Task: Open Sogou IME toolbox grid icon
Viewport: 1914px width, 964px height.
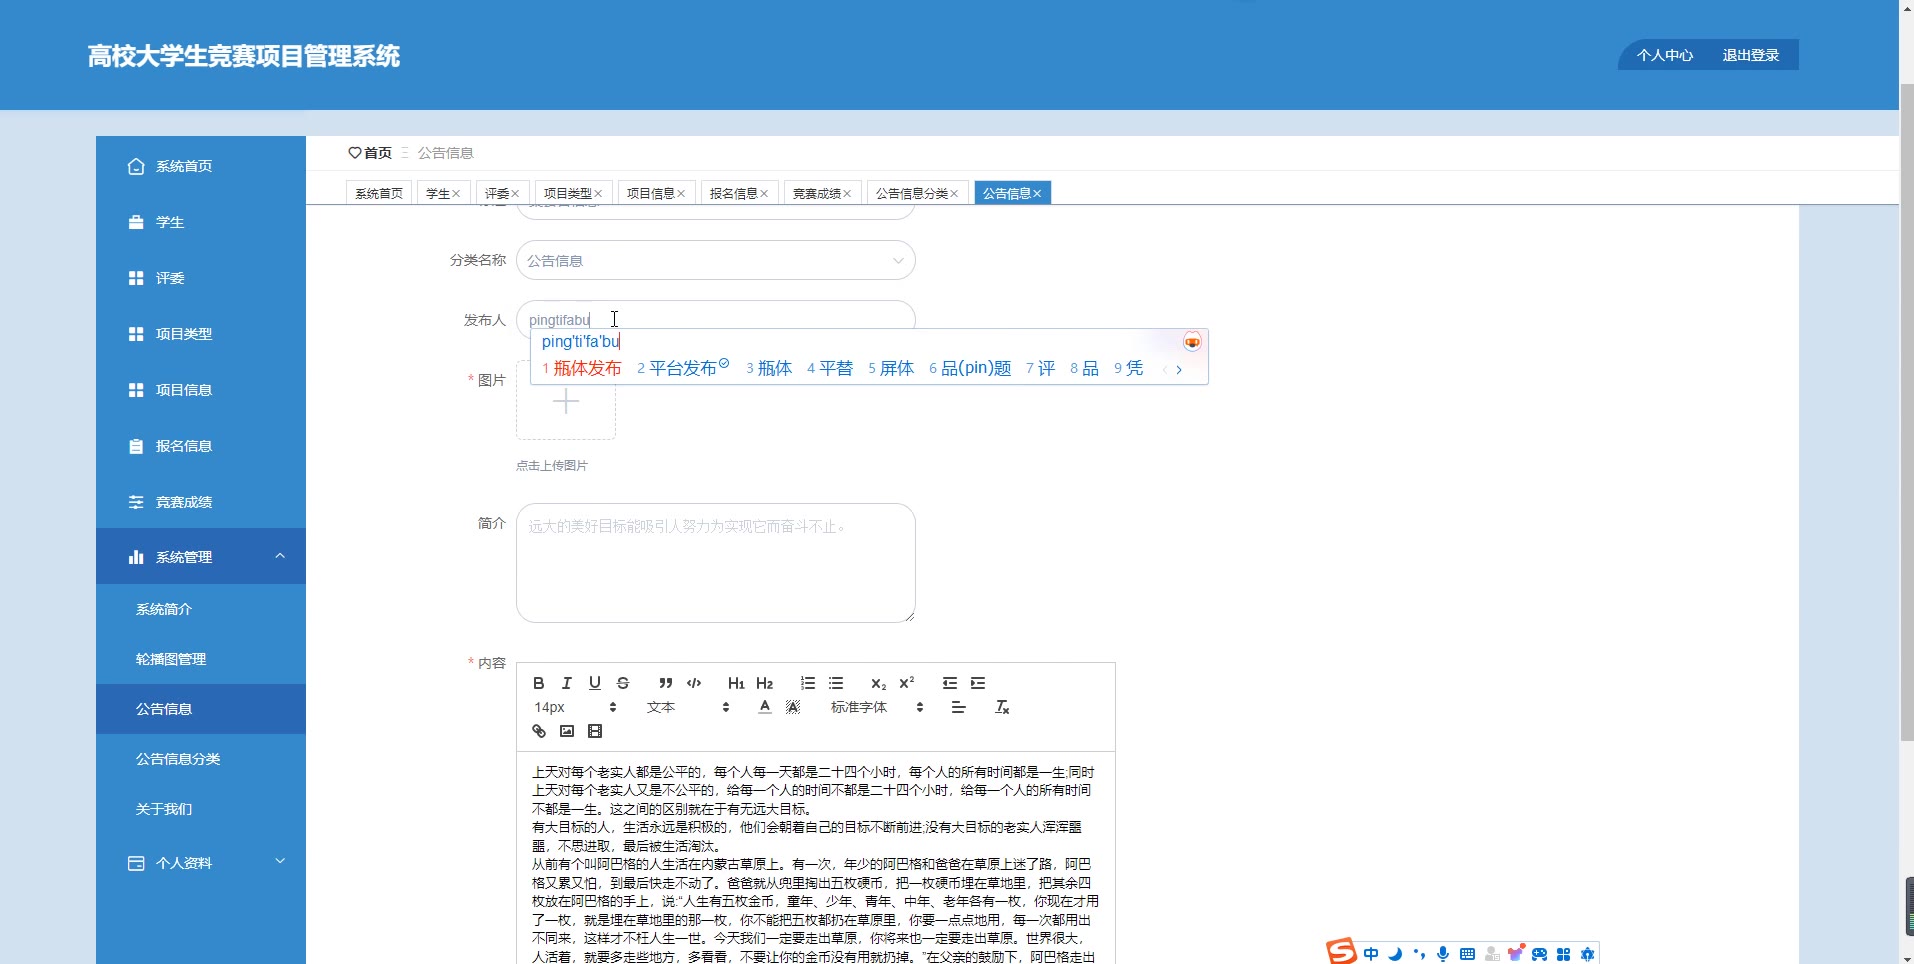Action: pos(1563,954)
